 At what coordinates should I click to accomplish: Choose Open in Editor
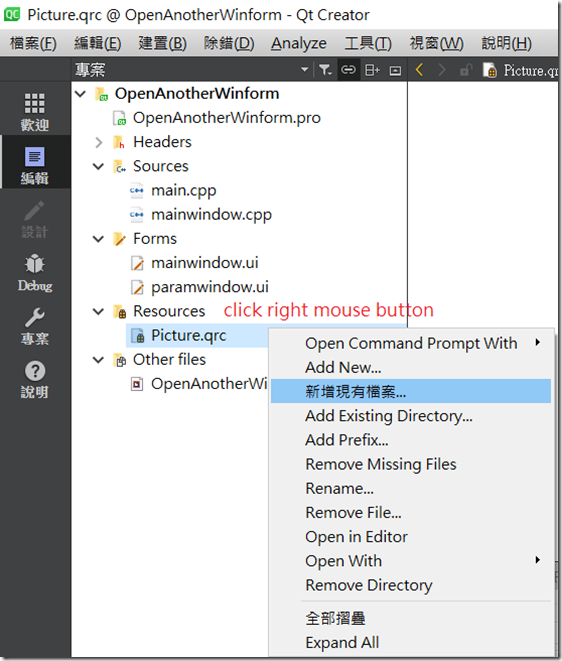pyautogui.click(x=411, y=537)
